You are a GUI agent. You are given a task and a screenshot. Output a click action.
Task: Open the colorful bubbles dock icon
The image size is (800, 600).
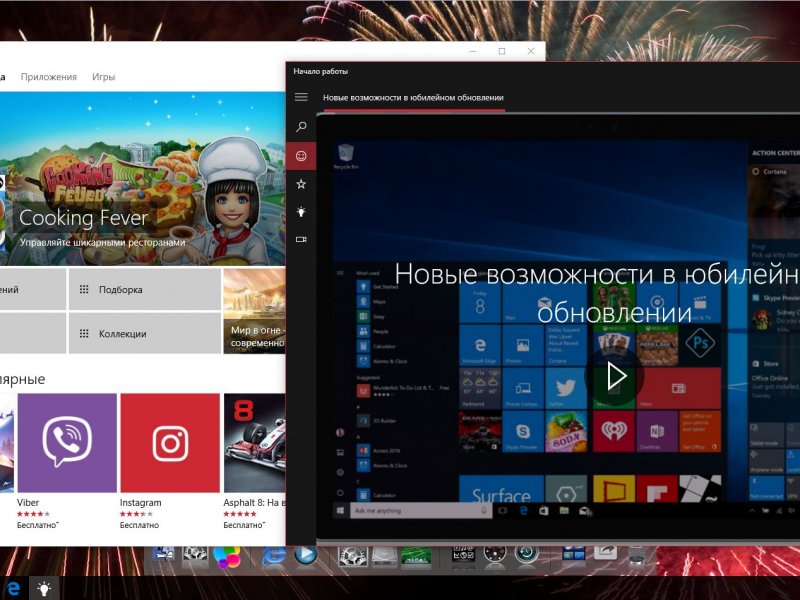point(226,556)
